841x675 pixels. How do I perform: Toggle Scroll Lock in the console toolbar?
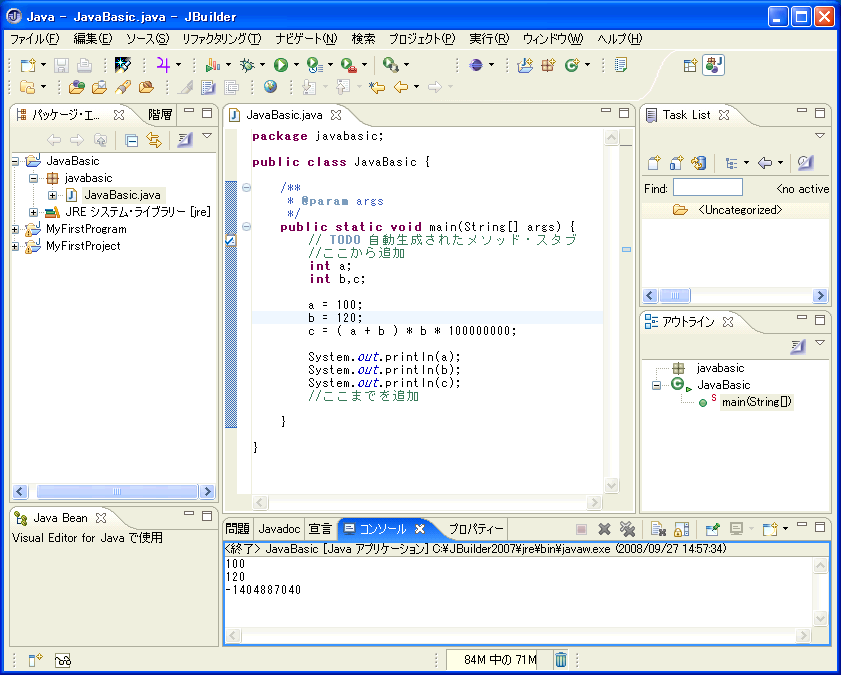tap(681, 529)
